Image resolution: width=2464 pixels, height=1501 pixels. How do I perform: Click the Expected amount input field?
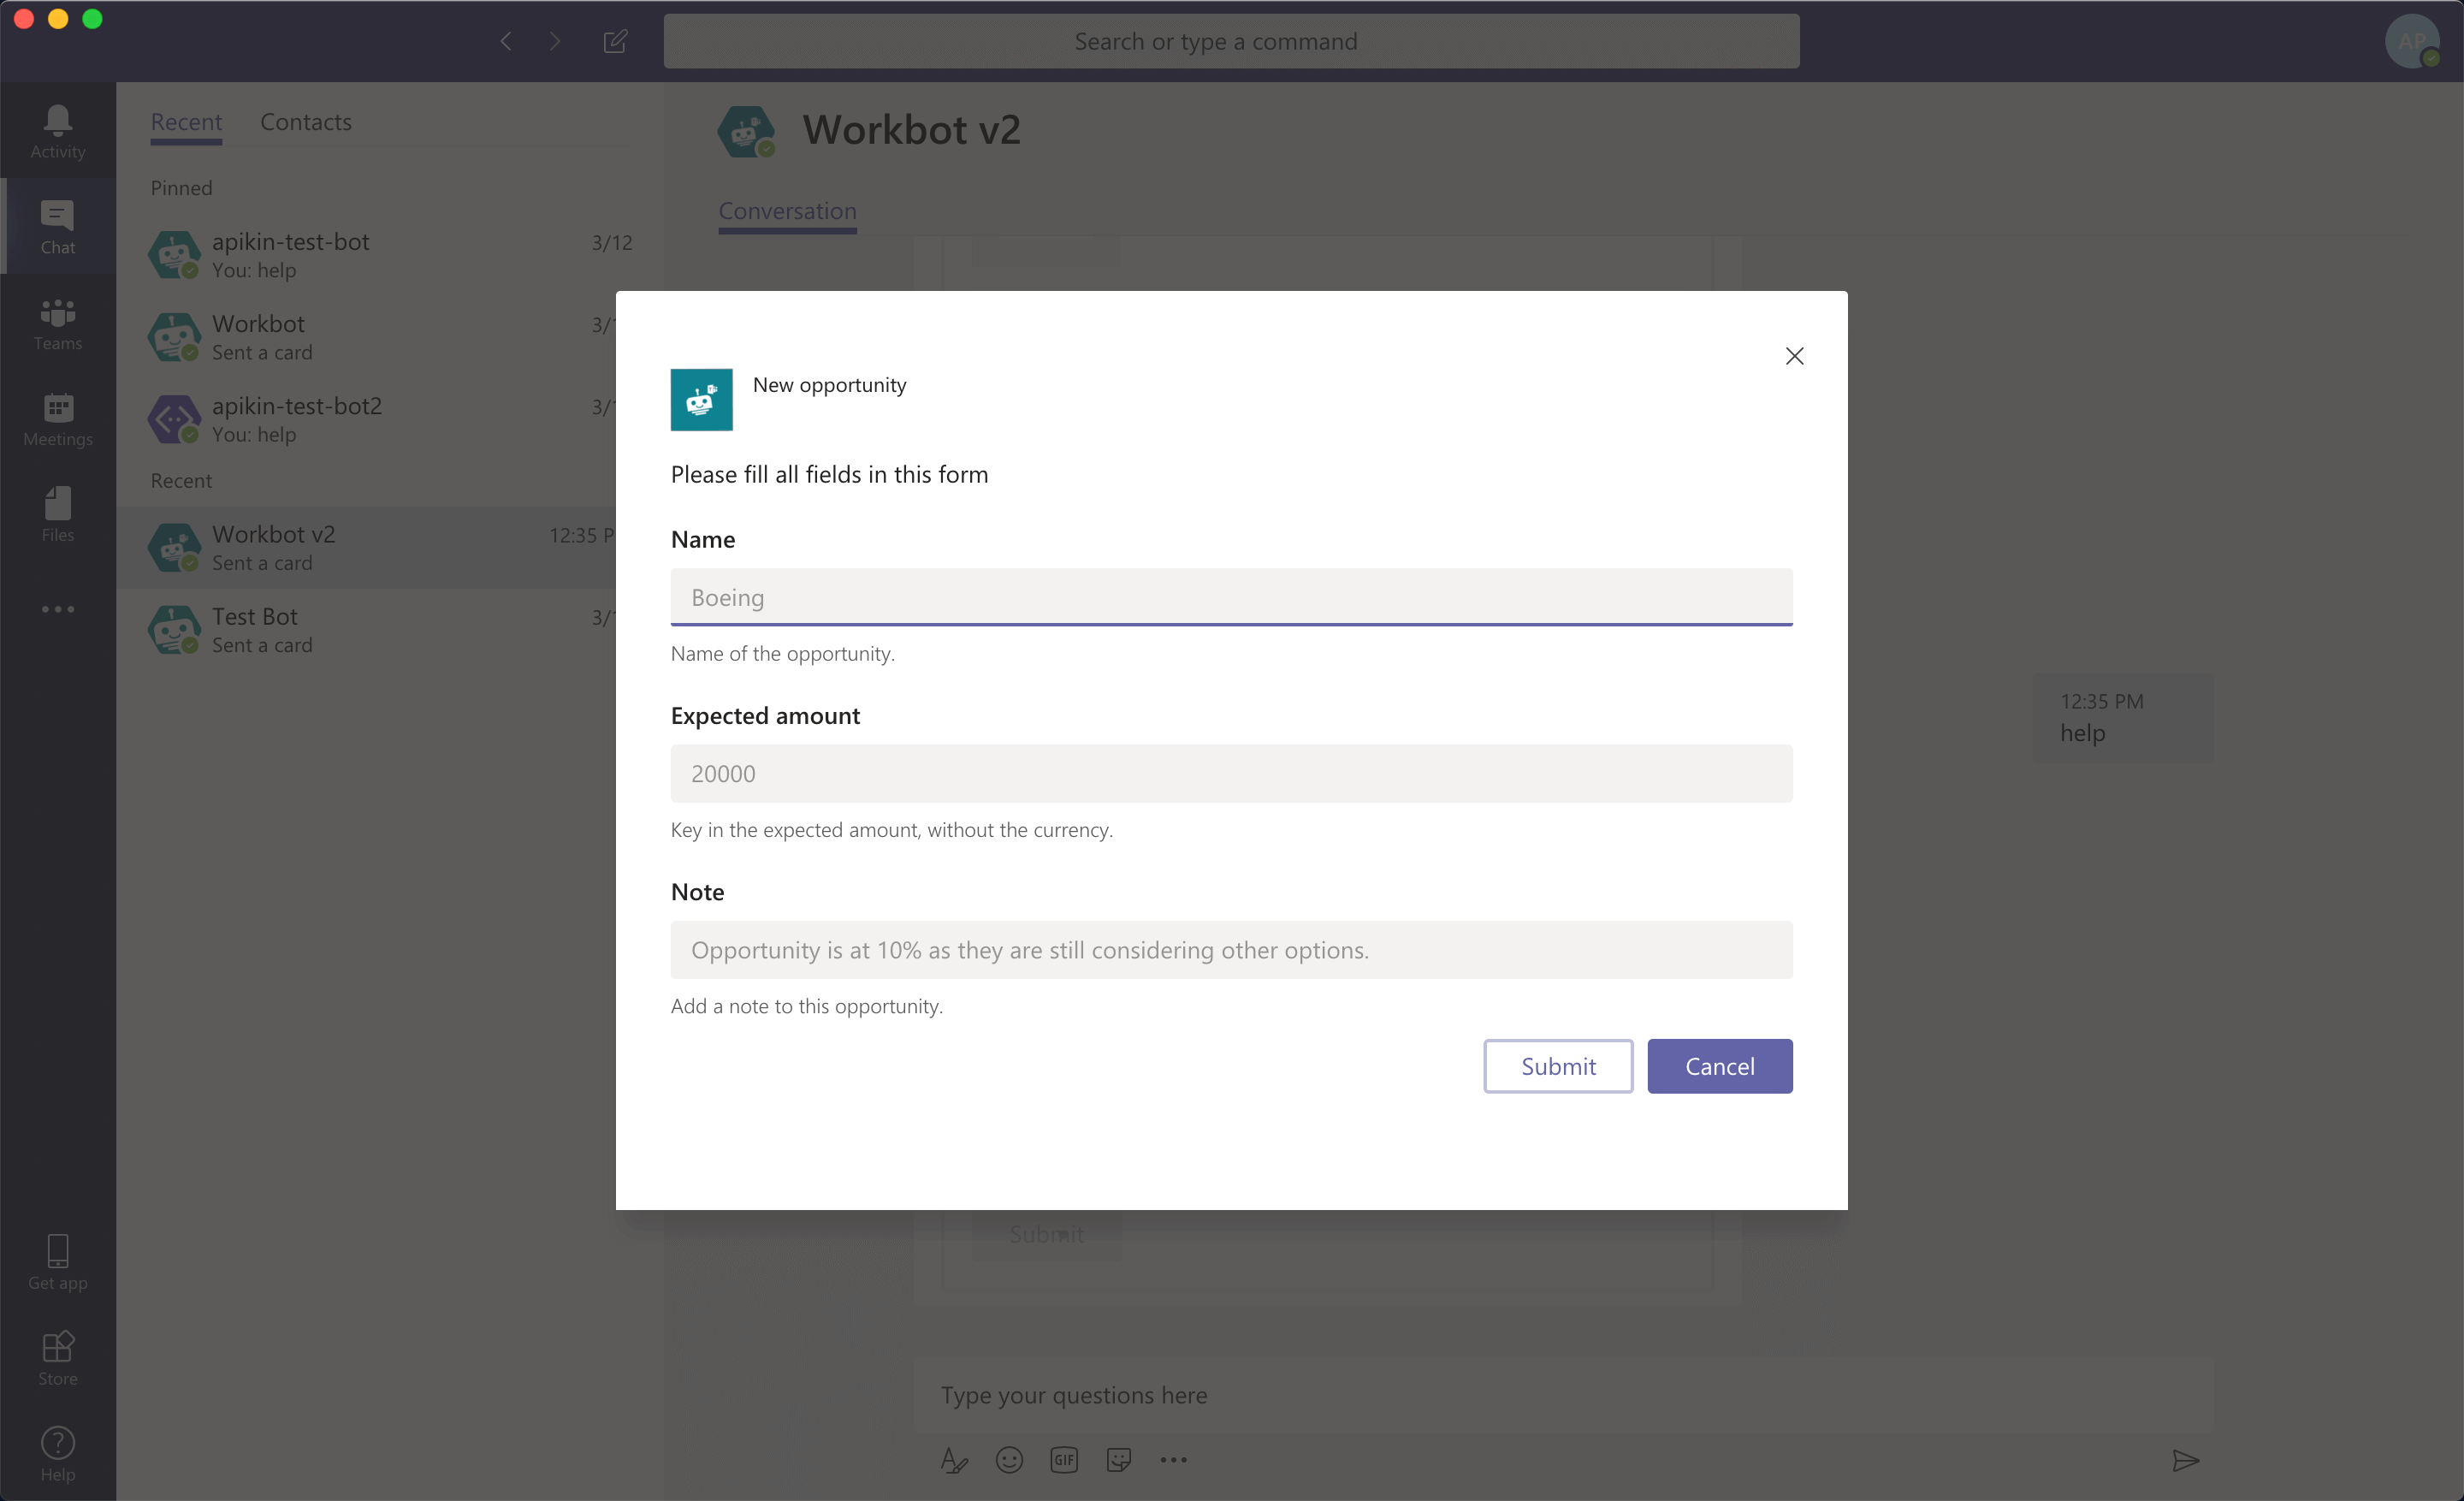[x=1230, y=773]
